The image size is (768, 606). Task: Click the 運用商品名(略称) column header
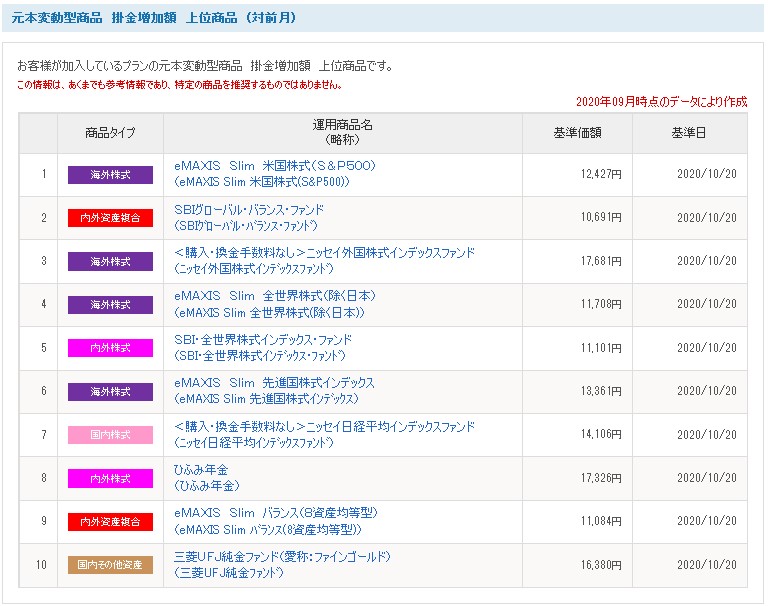(343, 133)
